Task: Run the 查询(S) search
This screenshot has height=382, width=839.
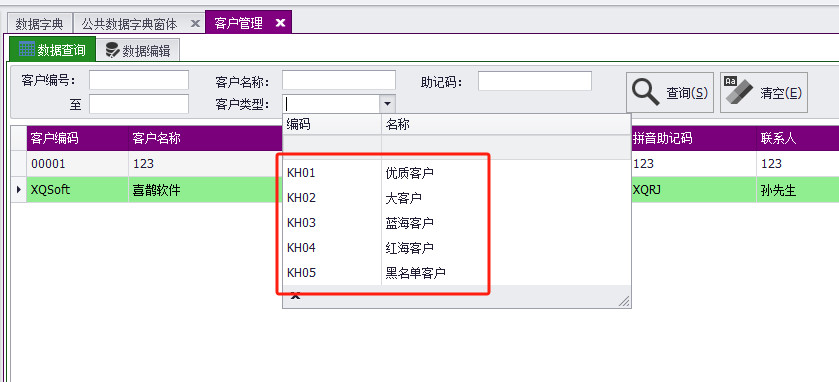Action: 670,93
